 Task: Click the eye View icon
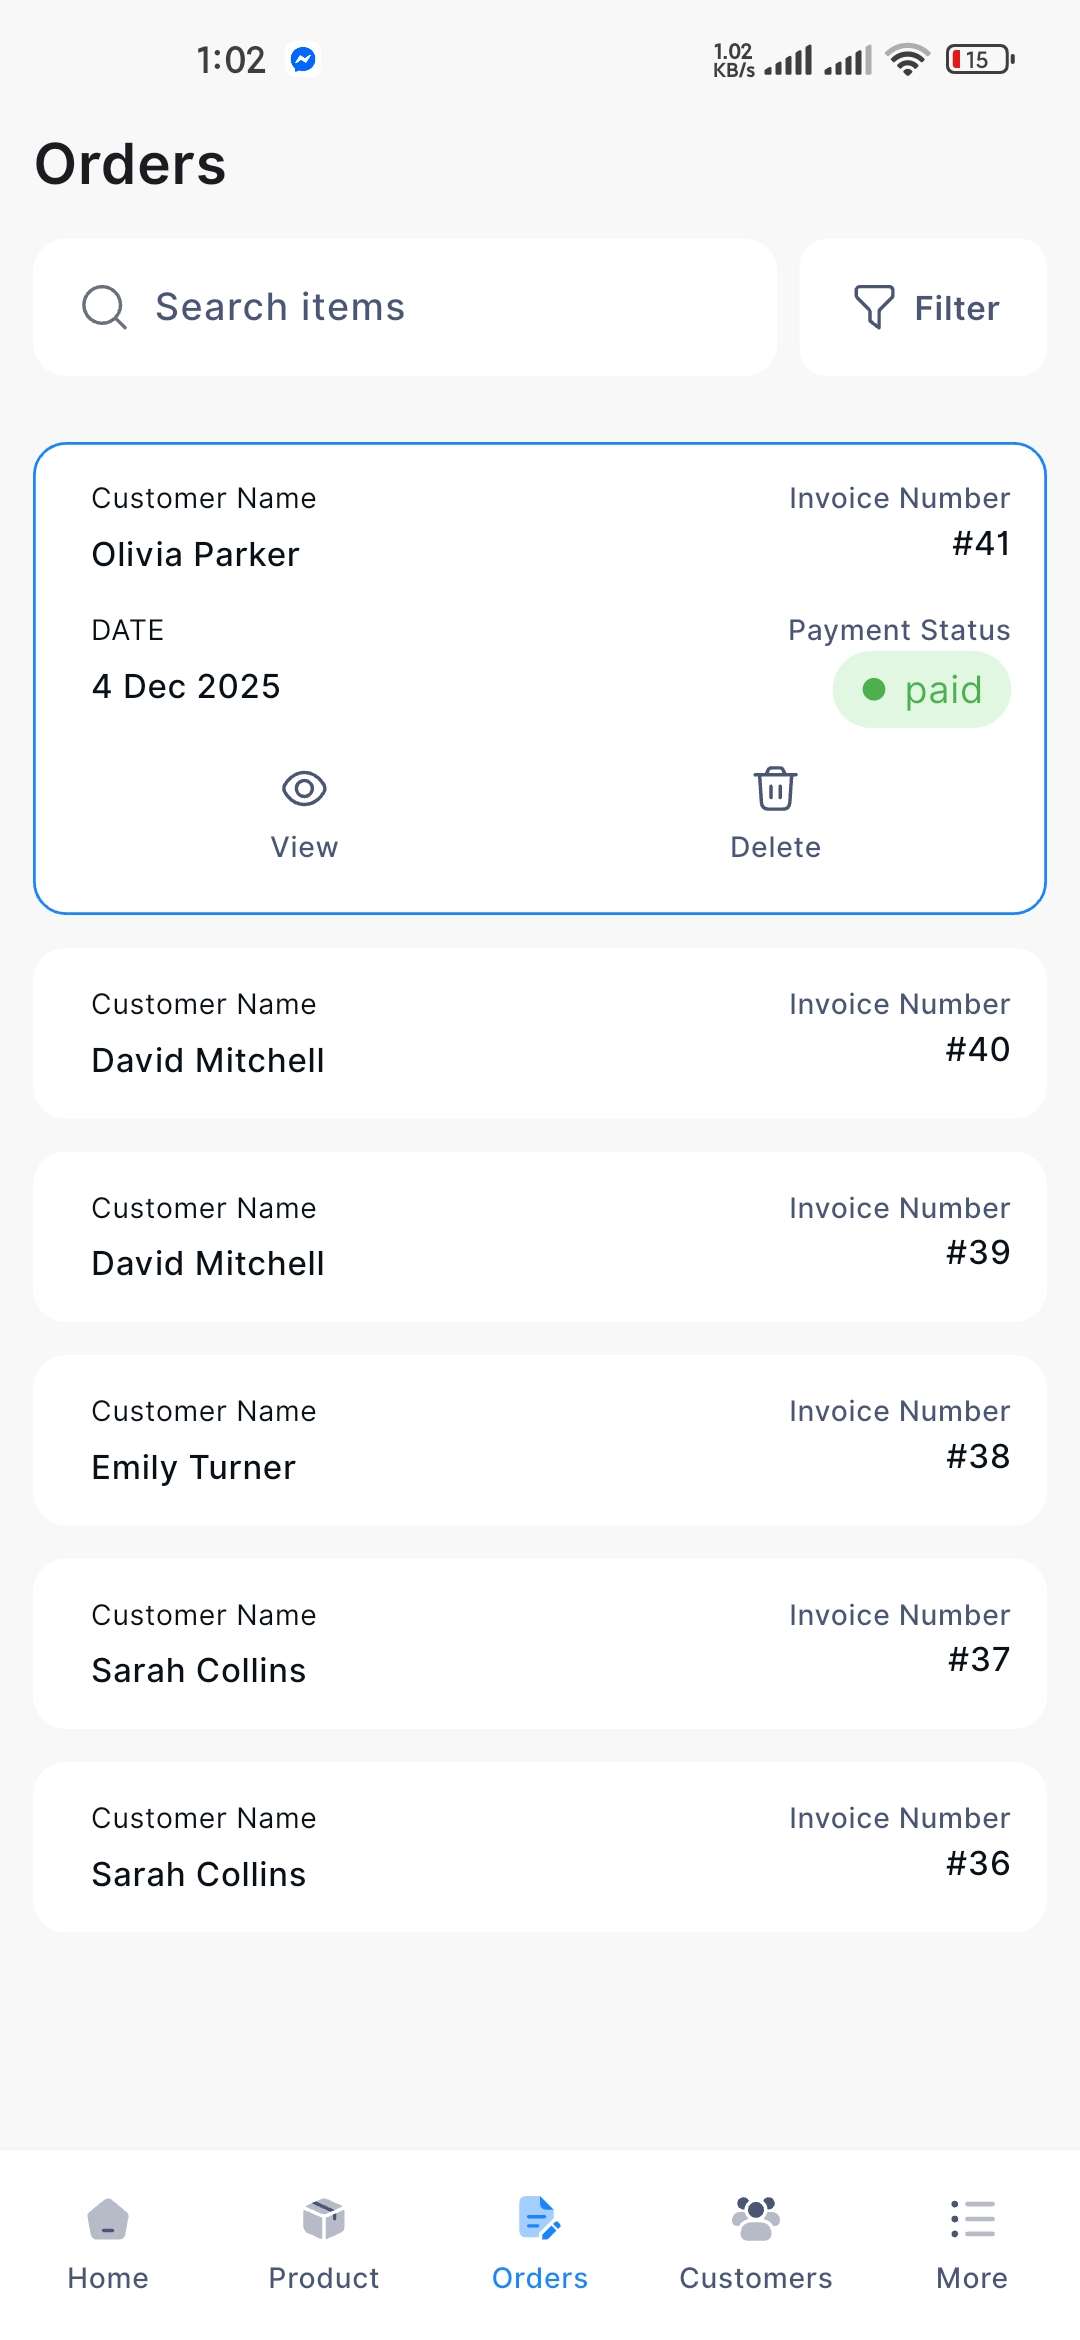[x=304, y=789]
